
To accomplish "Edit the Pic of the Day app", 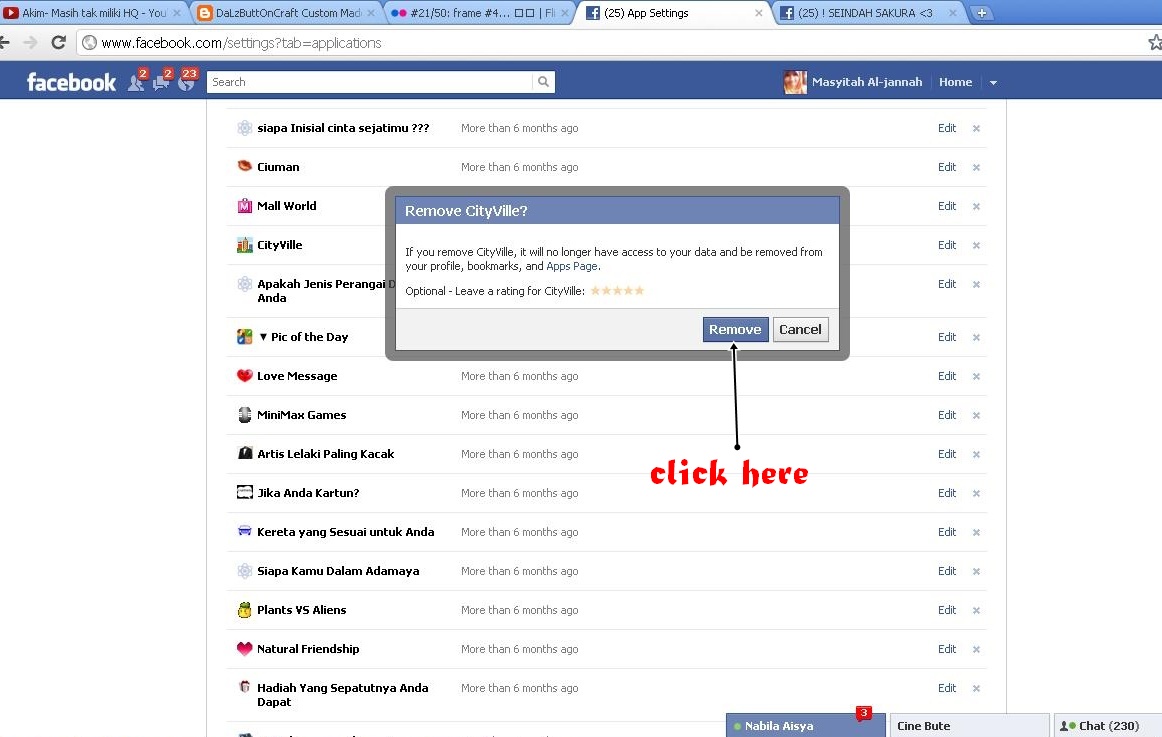I will [x=947, y=337].
